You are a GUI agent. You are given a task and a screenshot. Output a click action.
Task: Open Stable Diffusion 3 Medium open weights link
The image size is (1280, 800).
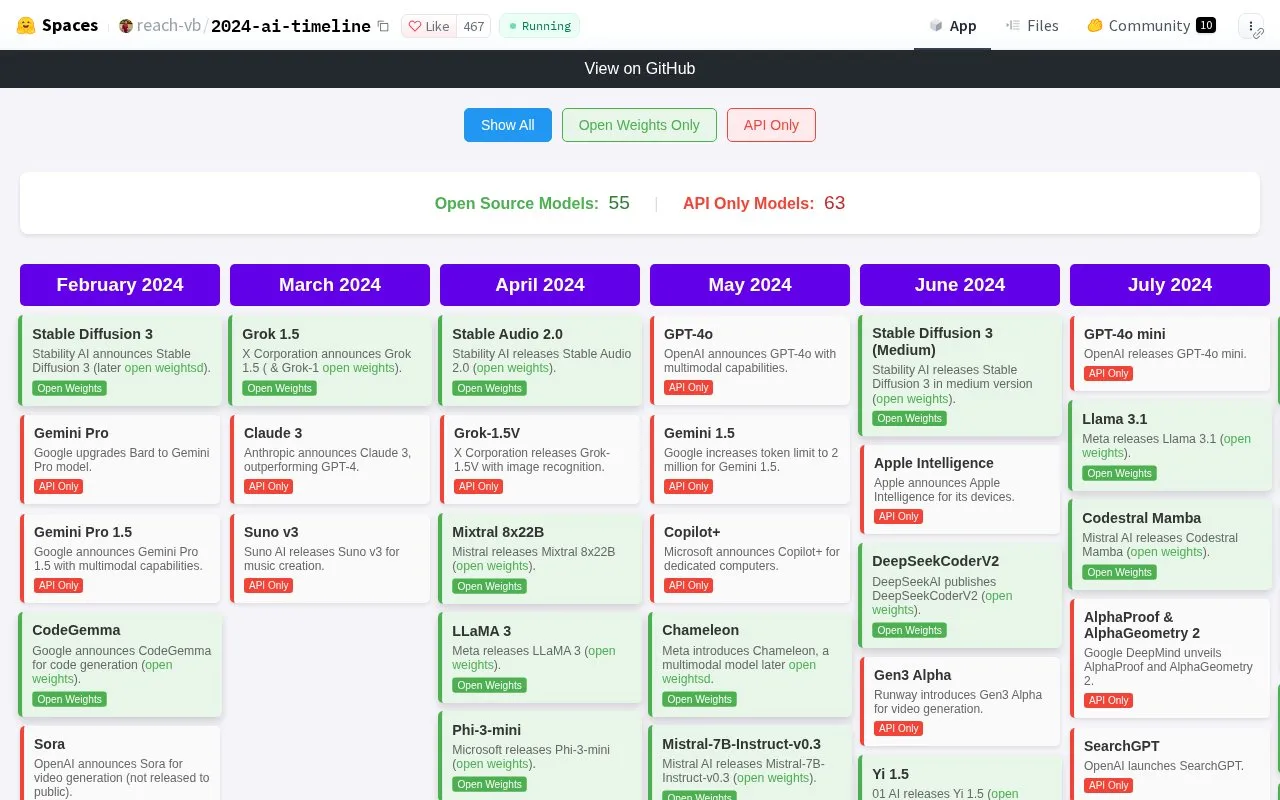tap(913, 398)
